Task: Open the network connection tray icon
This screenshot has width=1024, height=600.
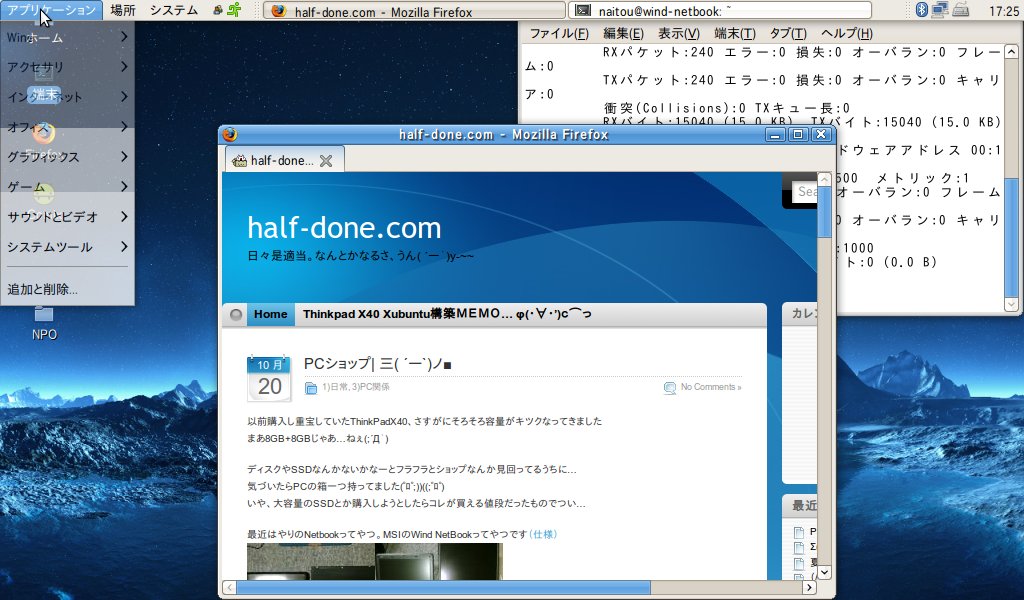Action: [940, 10]
